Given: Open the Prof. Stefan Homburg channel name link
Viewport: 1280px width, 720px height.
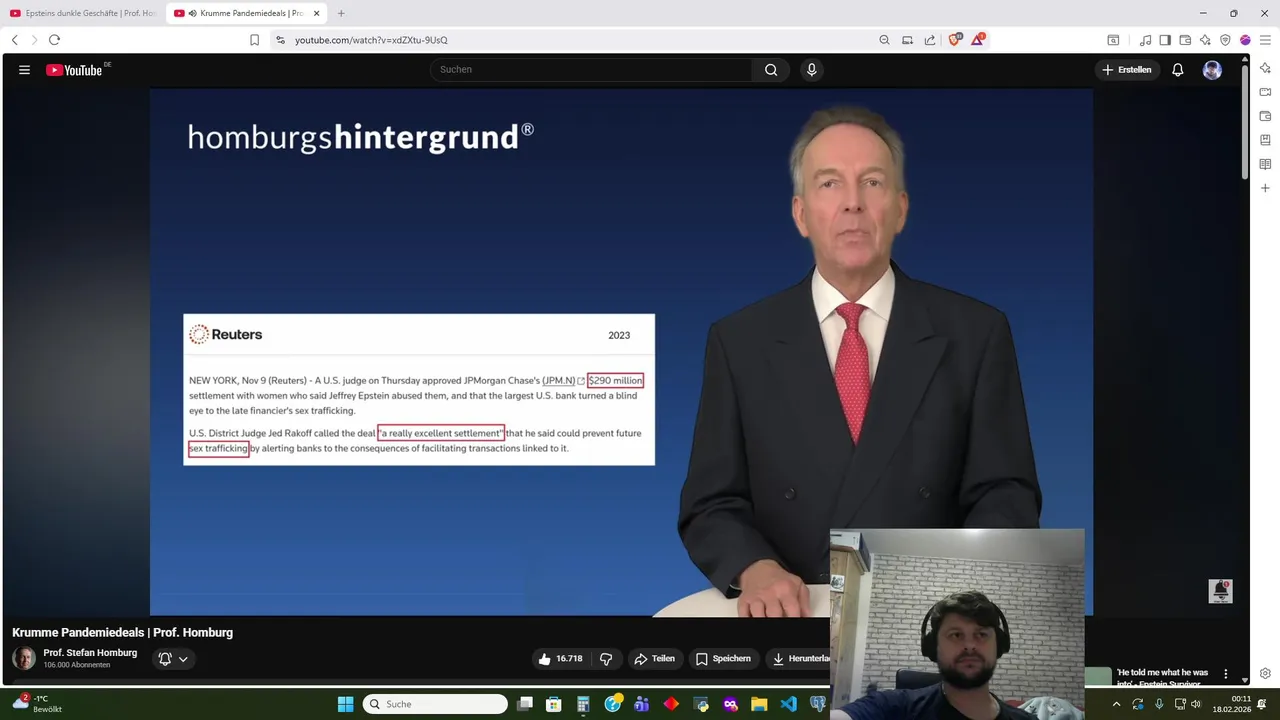Looking at the screenshot, I should pos(90,653).
